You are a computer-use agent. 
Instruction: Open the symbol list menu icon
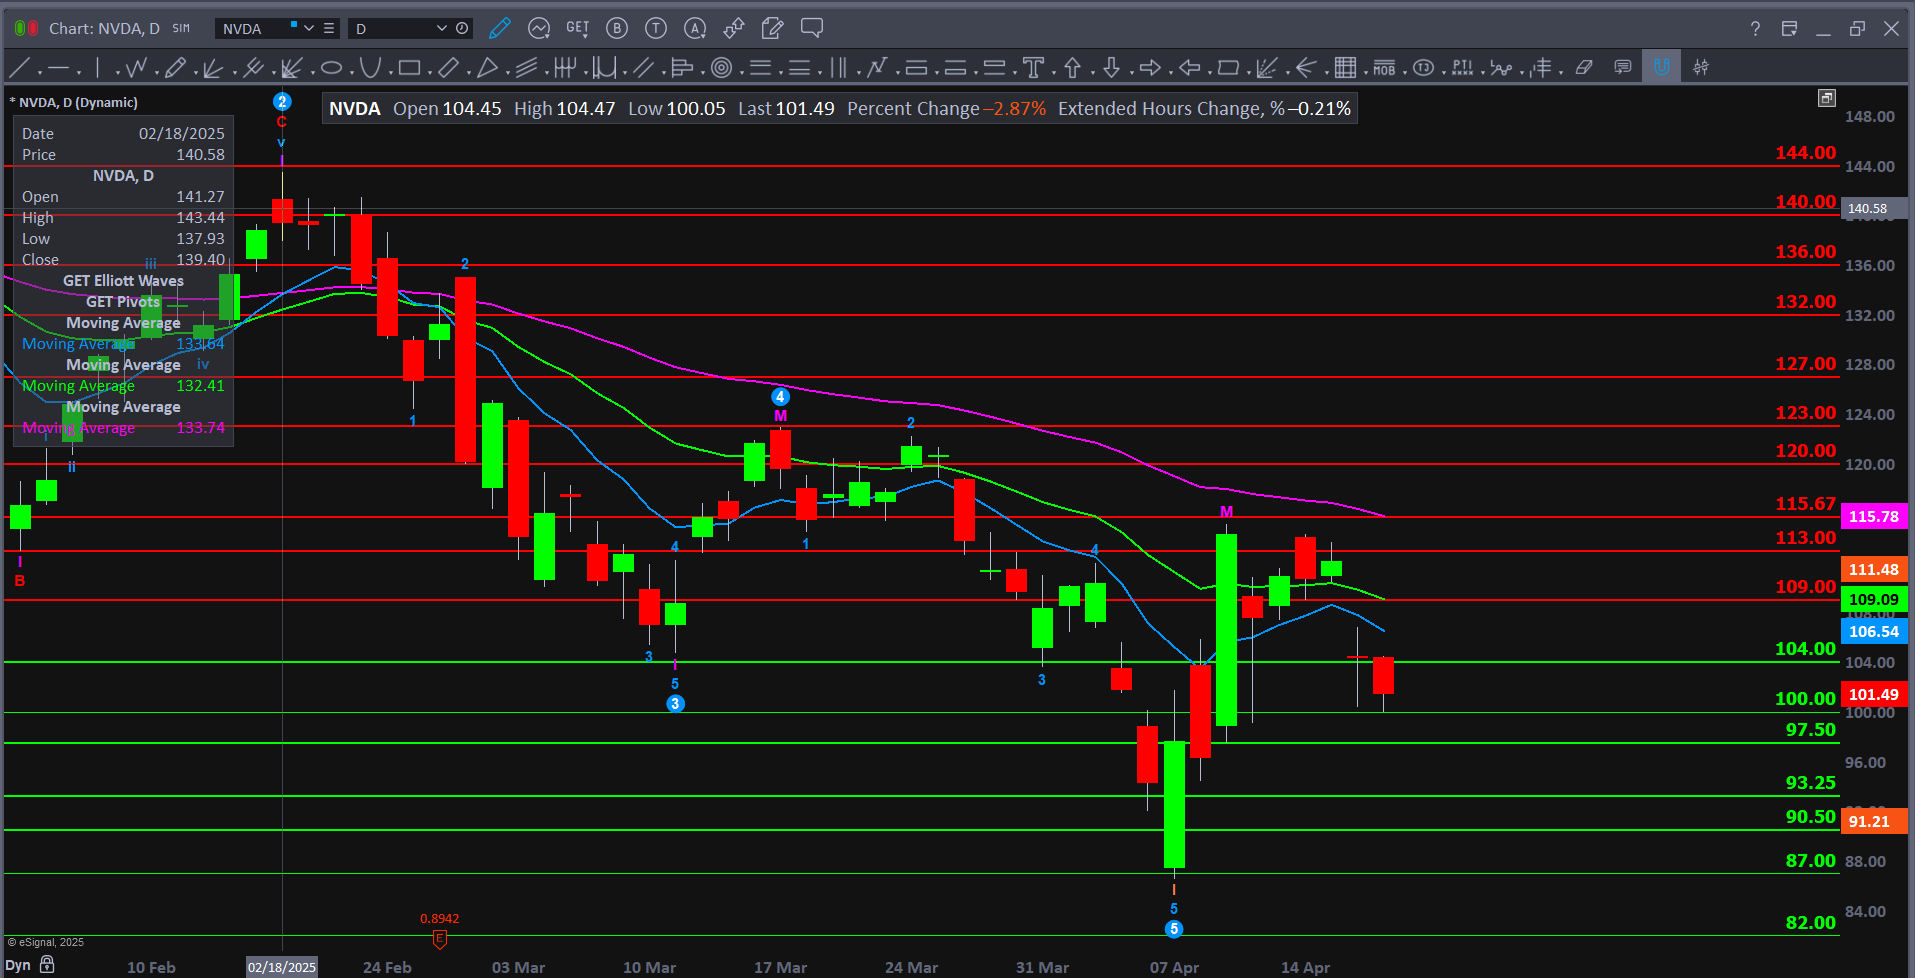point(329,29)
